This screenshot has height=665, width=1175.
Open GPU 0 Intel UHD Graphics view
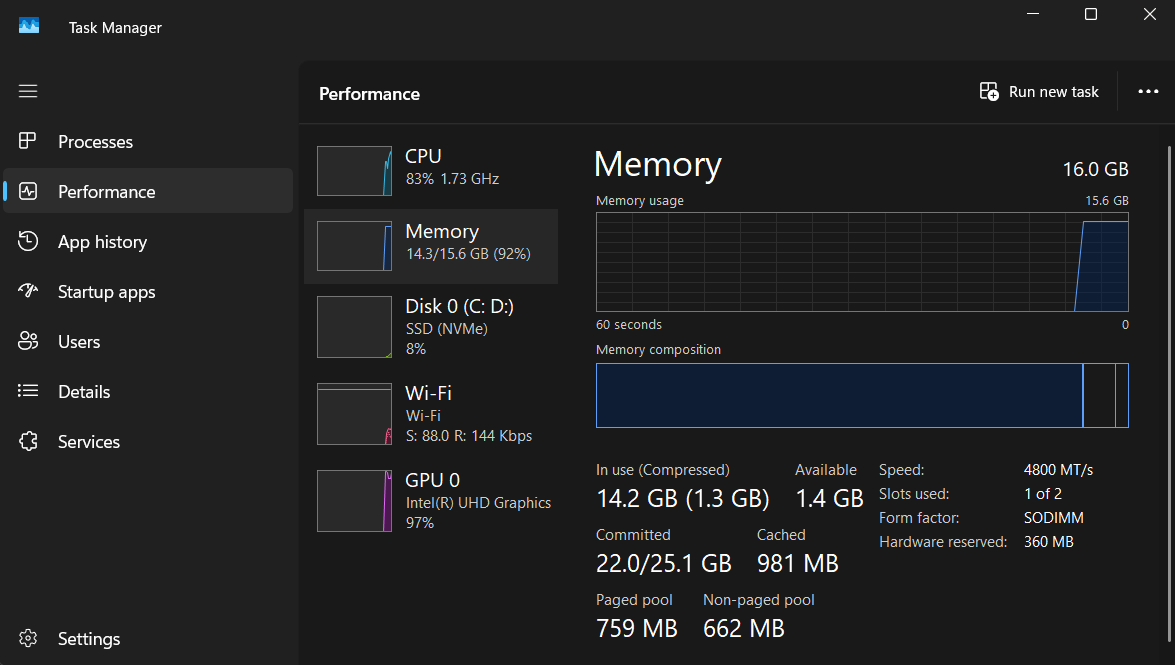point(431,500)
